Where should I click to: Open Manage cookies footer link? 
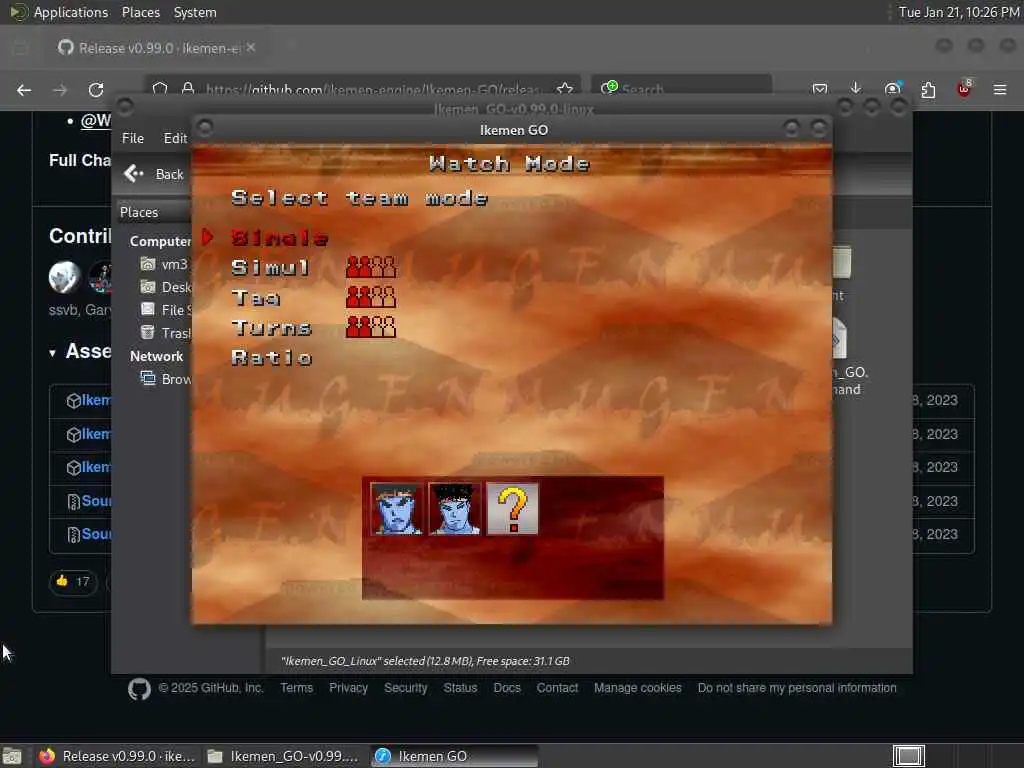coord(637,688)
